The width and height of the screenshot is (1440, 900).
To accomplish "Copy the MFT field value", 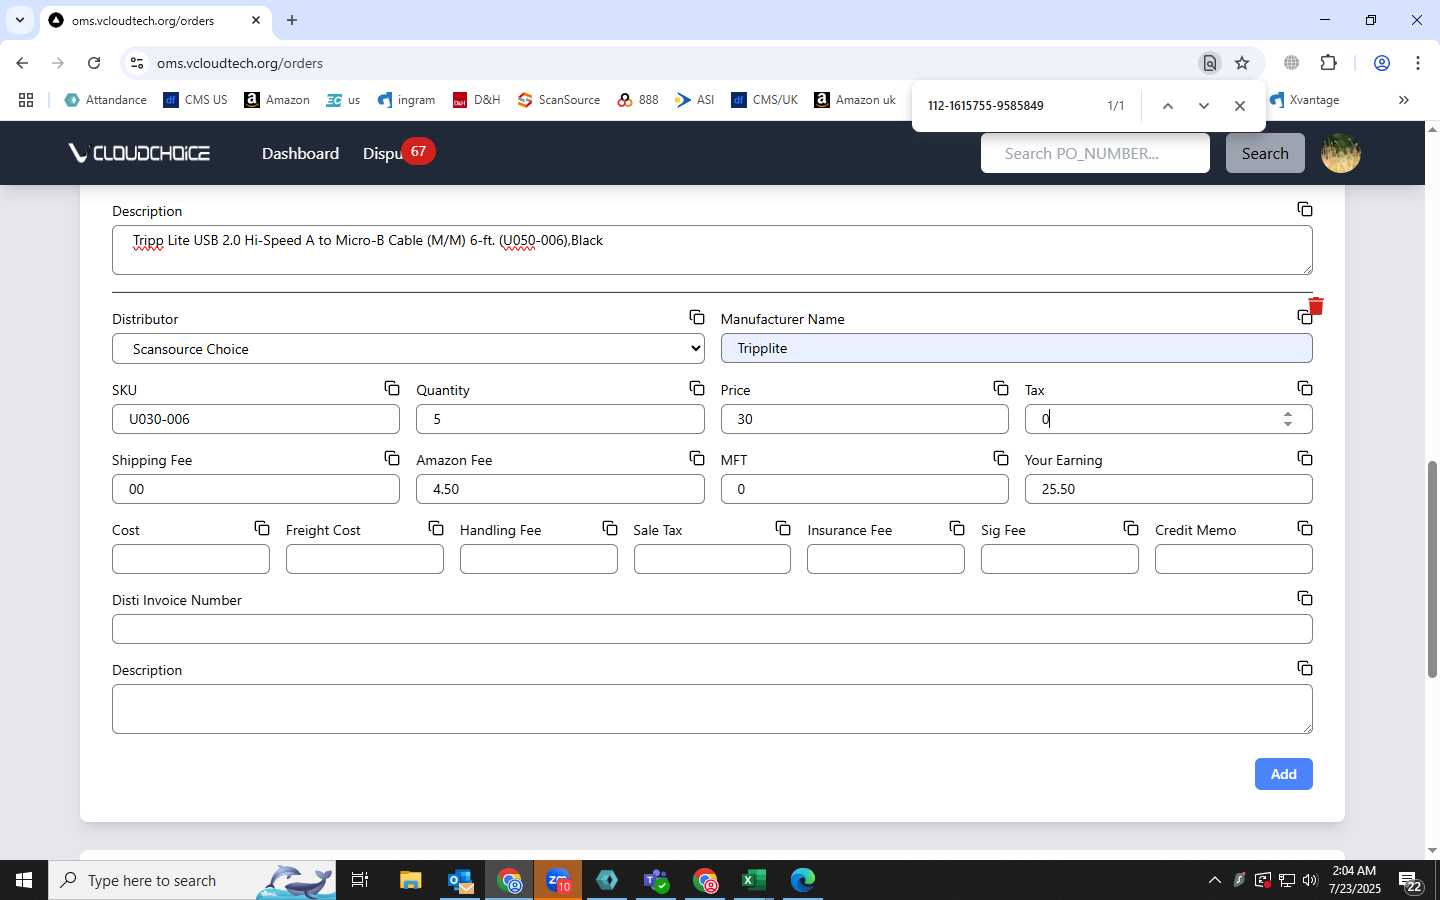I will click(1001, 458).
